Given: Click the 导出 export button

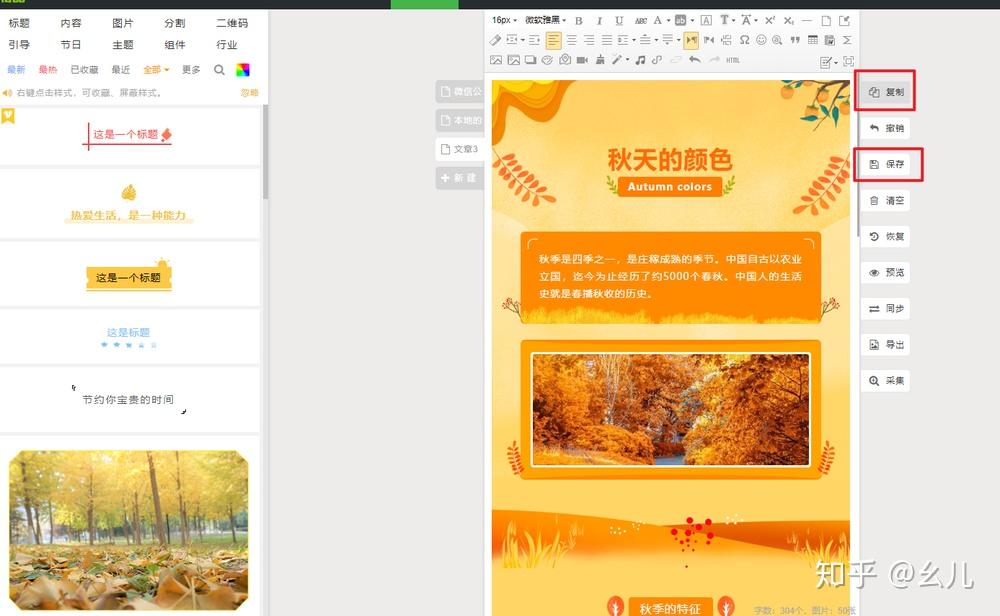Looking at the screenshot, I should tap(886, 344).
